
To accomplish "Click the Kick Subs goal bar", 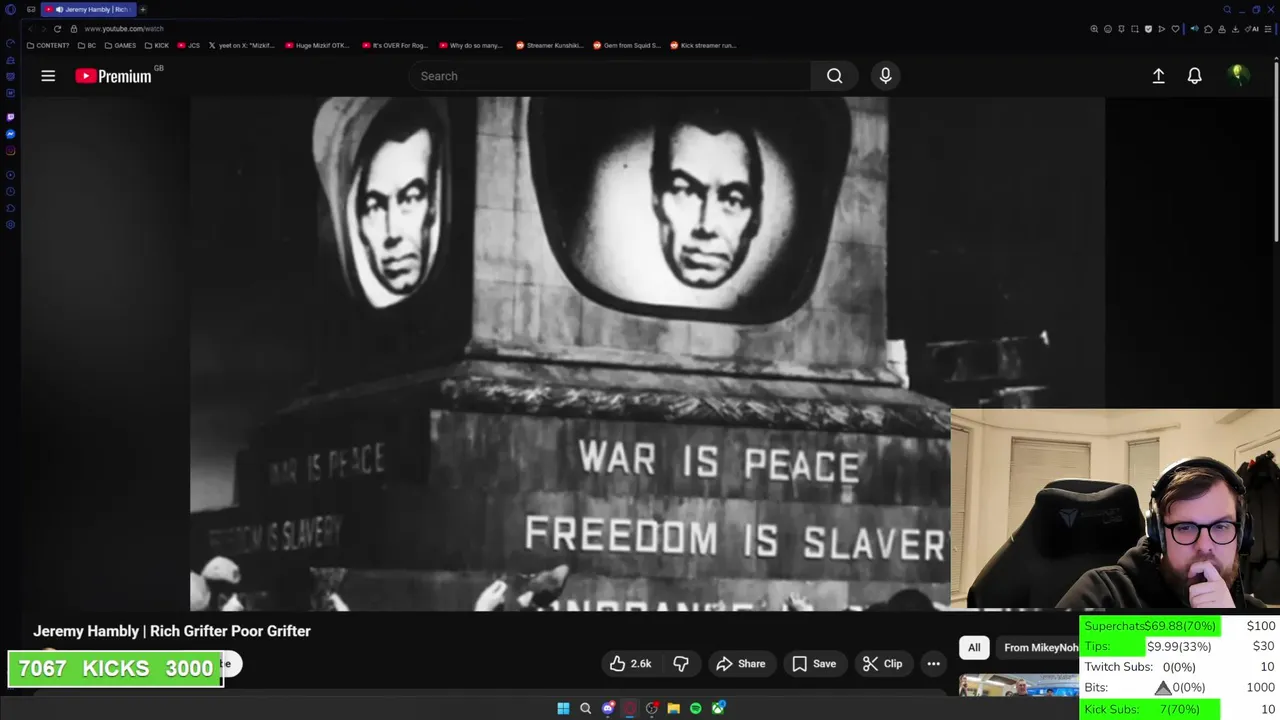I will (1149, 709).
